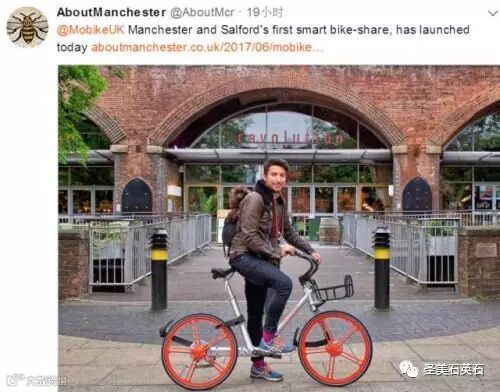The width and height of the screenshot is (500, 392).
Task: Click the wooden barrel by the entrance
Action: [x=330, y=231]
